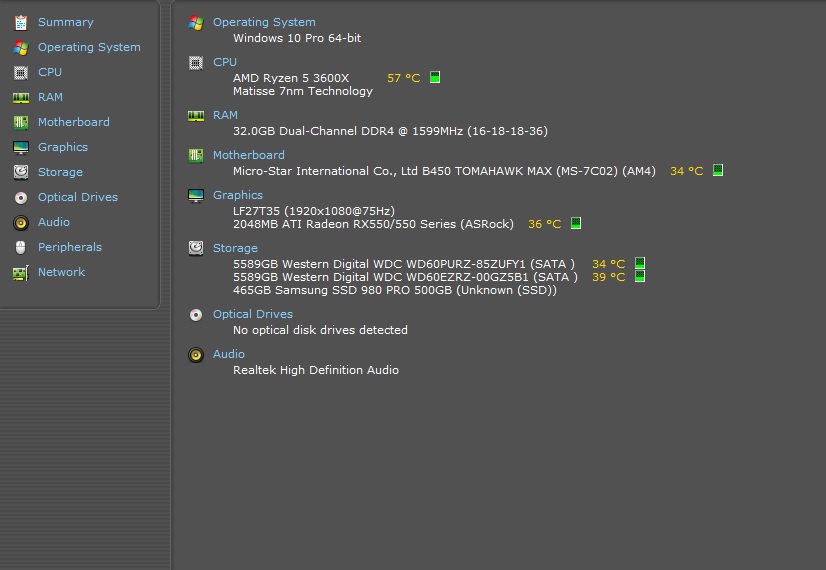This screenshot has height=570, width=826.
Task: Click the Audio speaker icon in summary panel
Action: point(196,355)
